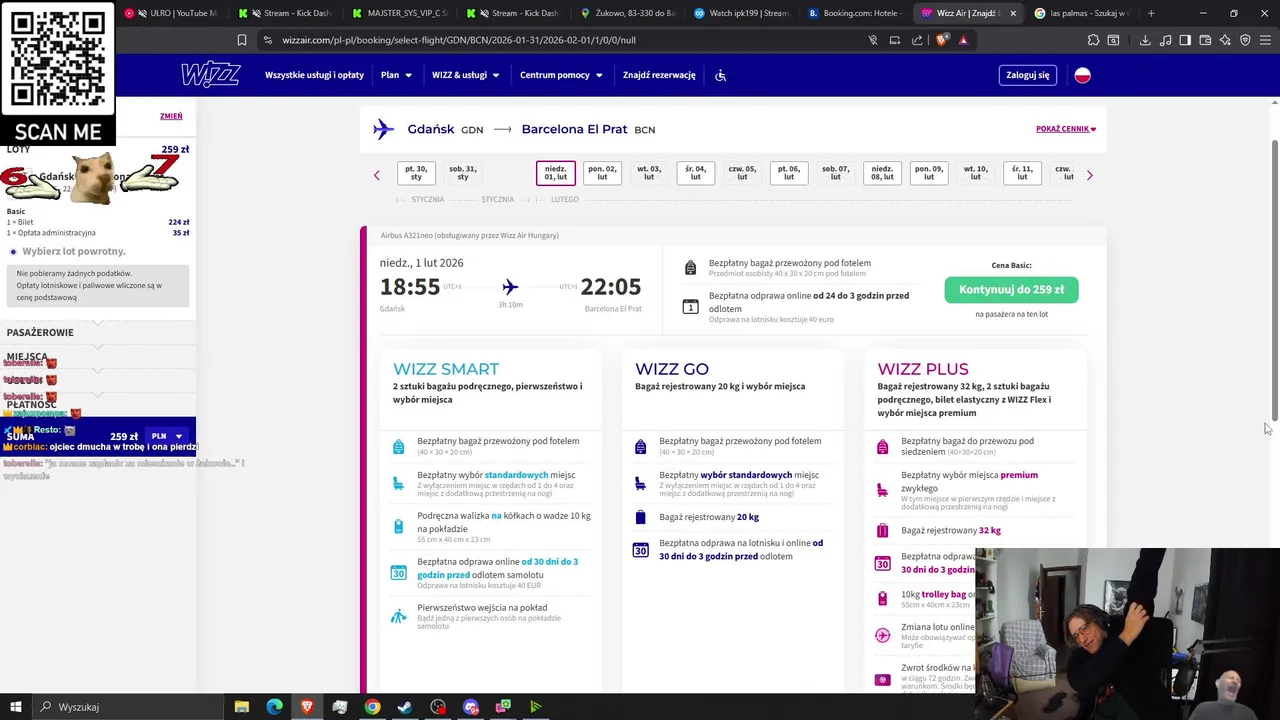Click the Brave Rewards triangle icon
The width and height of the screenshot is (1280, 720).
pos(963,40)
